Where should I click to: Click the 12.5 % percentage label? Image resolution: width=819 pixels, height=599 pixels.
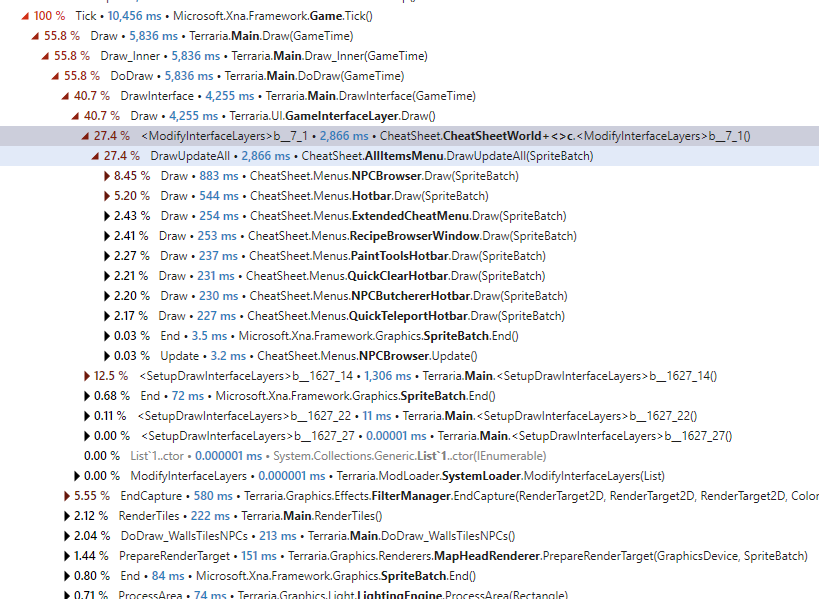(111, 376)
